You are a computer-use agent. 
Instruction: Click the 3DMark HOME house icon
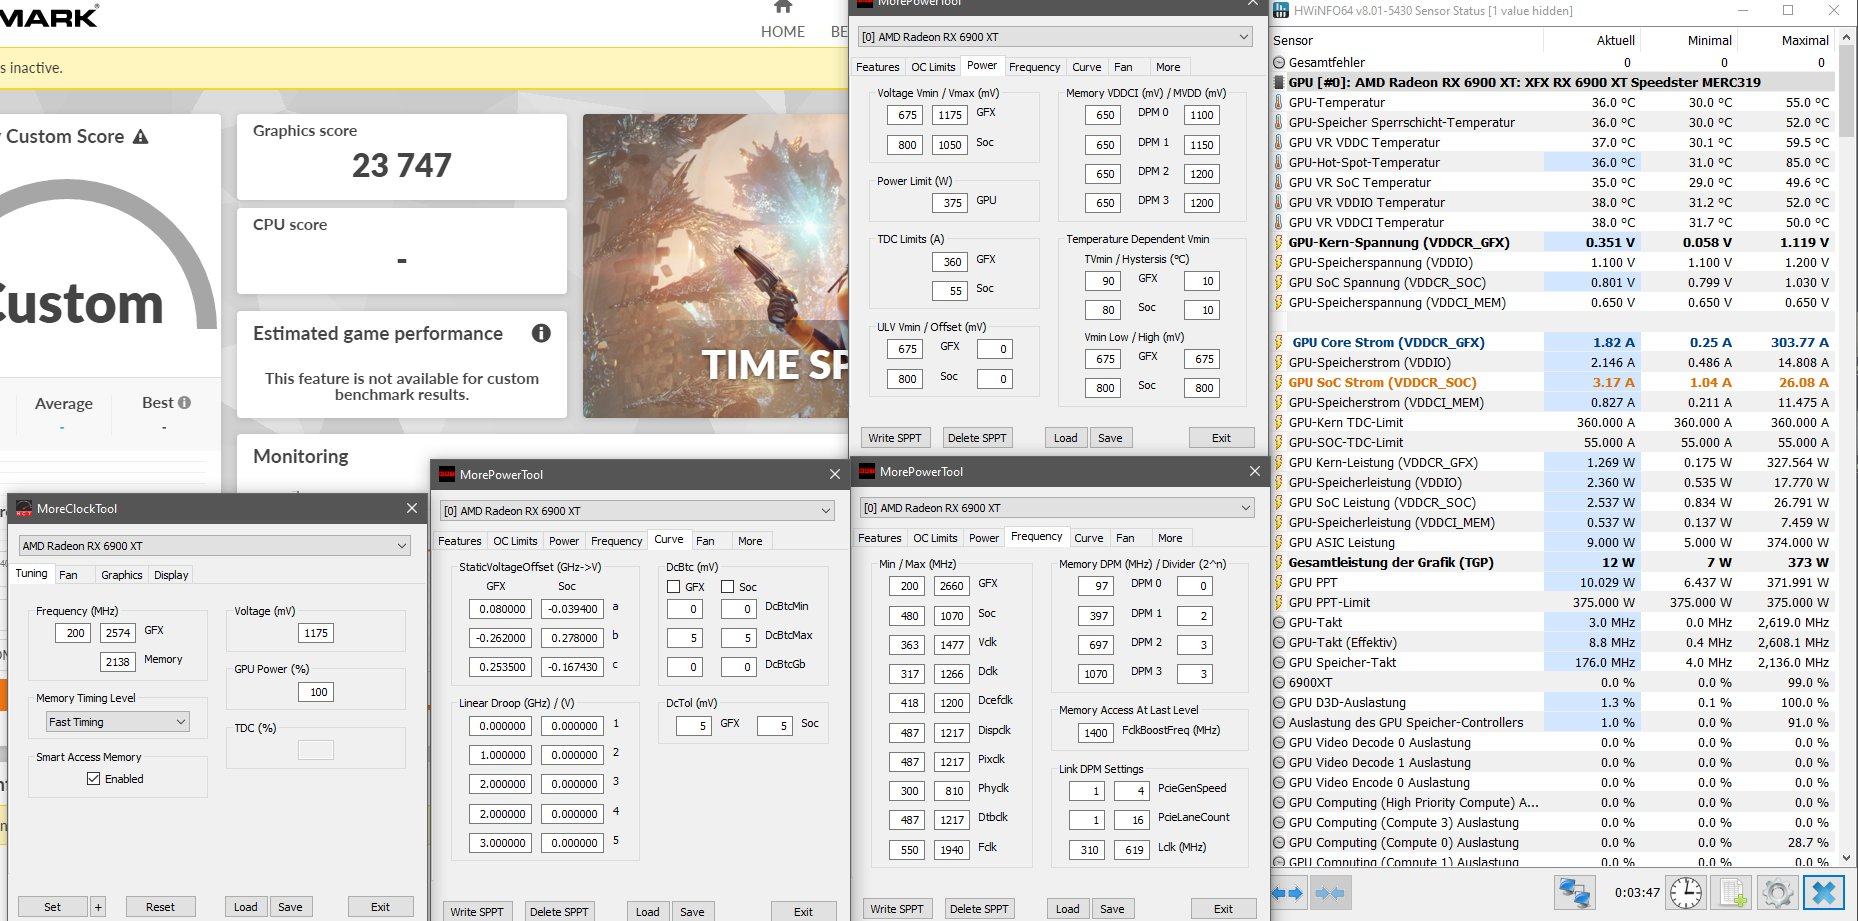[x=783, y=7]
